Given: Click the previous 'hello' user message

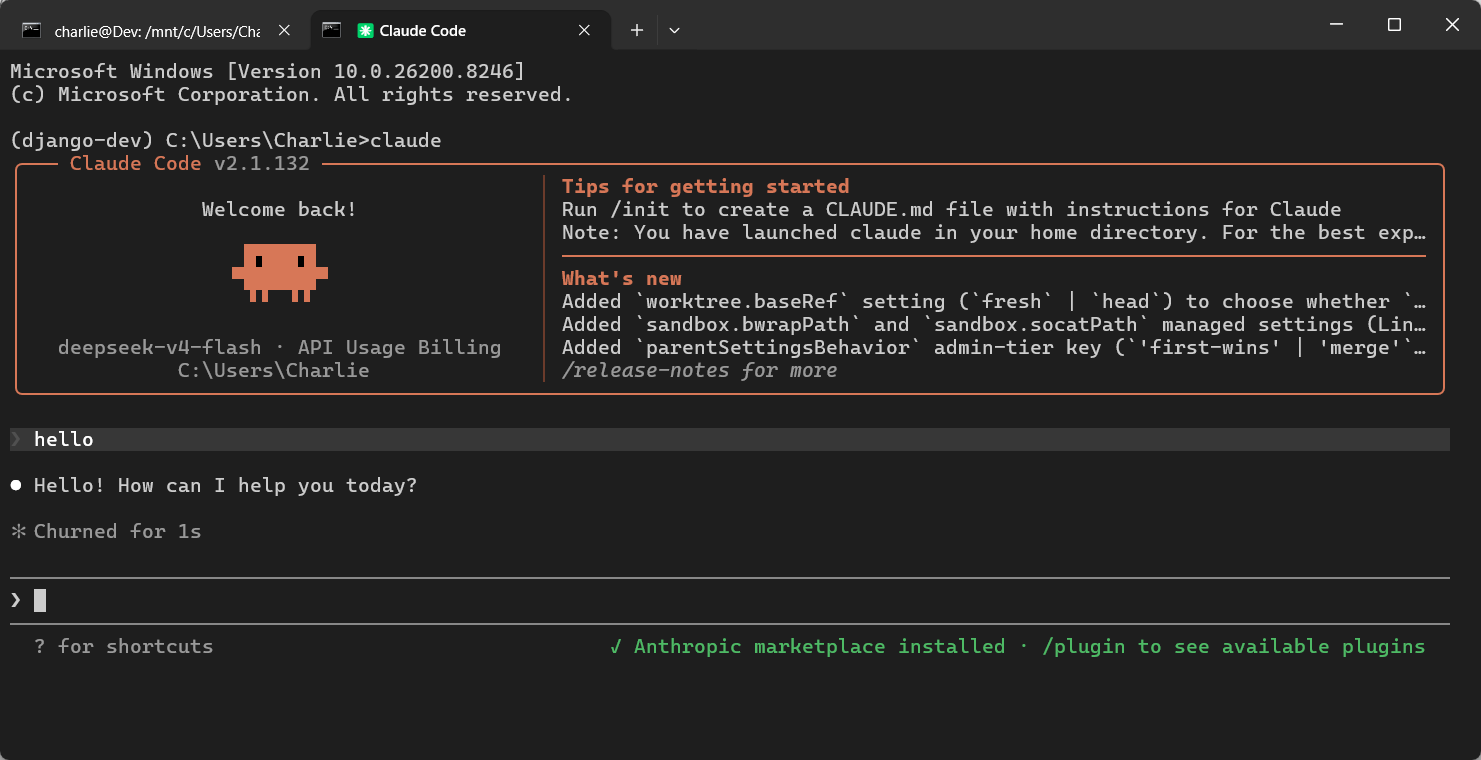Looking at the screenshot, I should pos(729,440).
